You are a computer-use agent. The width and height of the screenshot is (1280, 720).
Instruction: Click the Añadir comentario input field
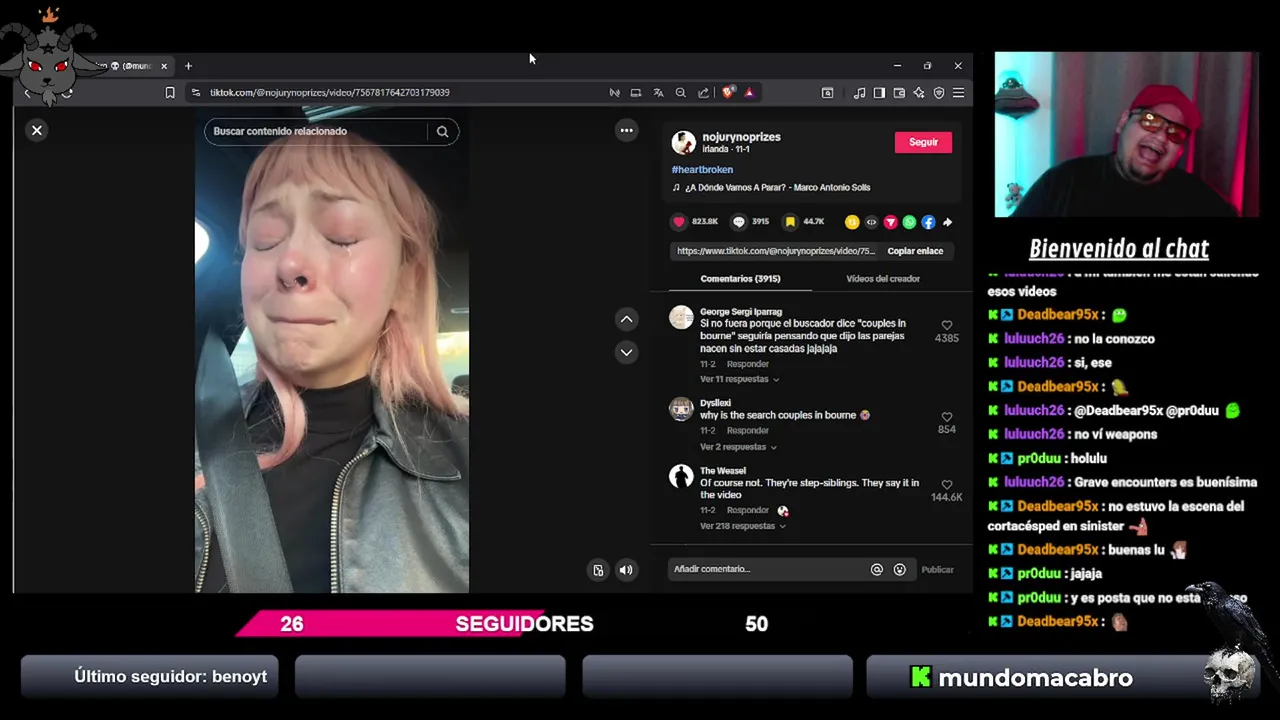[767, 569]
